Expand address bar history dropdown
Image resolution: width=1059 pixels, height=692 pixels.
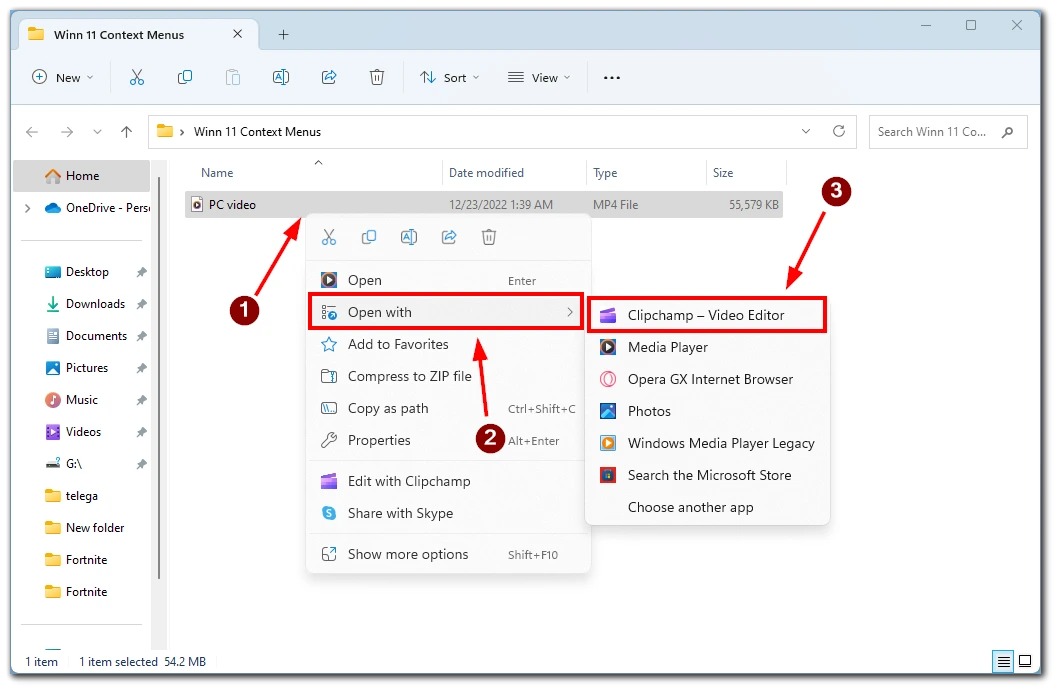806,131
